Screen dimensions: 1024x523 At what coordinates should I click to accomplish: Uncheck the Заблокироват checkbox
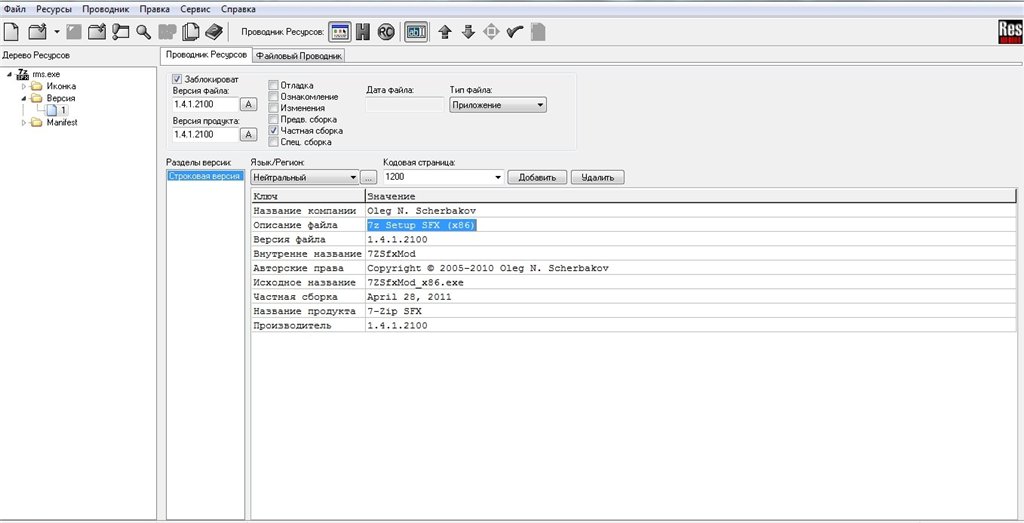point(178,79)
